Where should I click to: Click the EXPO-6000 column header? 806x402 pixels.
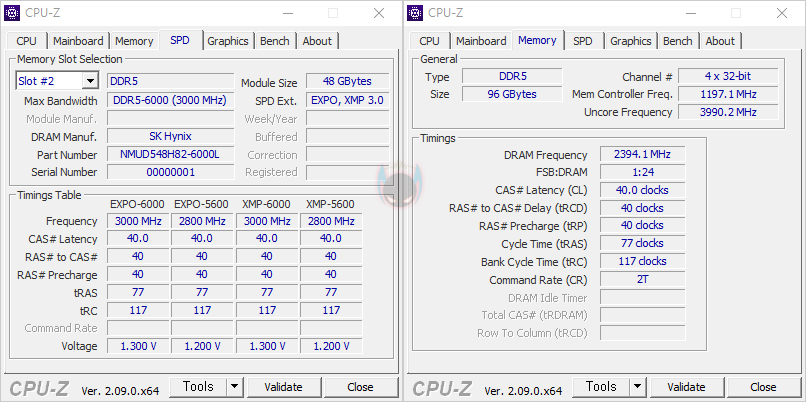137,205
